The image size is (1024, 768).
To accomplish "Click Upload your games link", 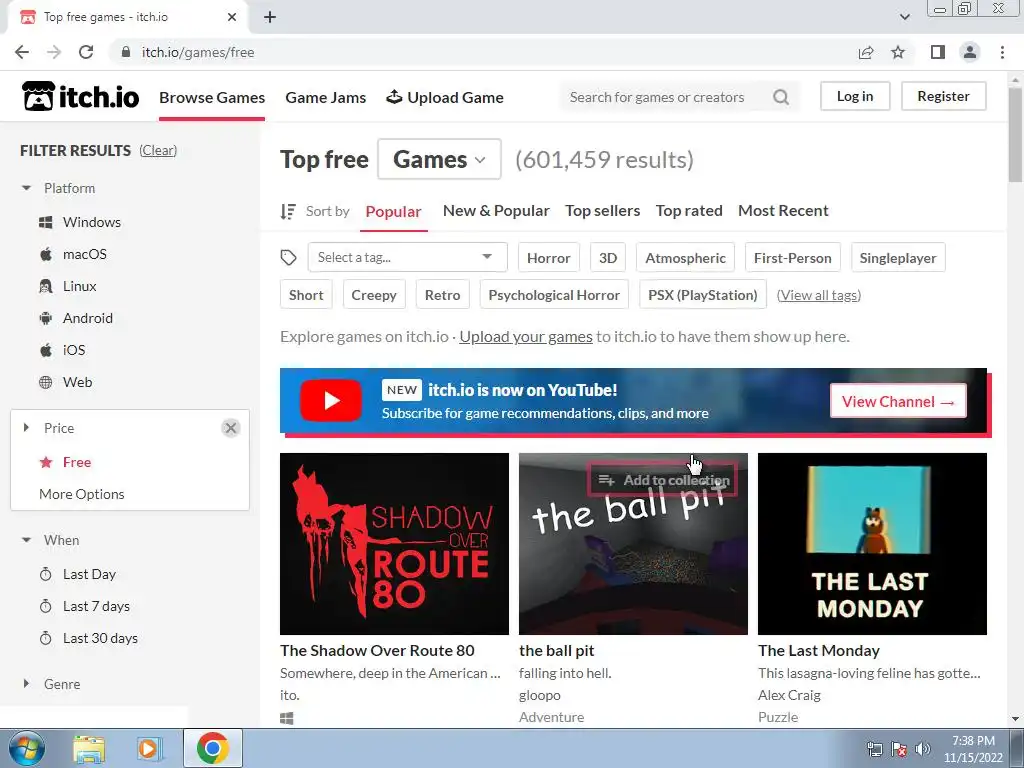I will click(526, 337).
